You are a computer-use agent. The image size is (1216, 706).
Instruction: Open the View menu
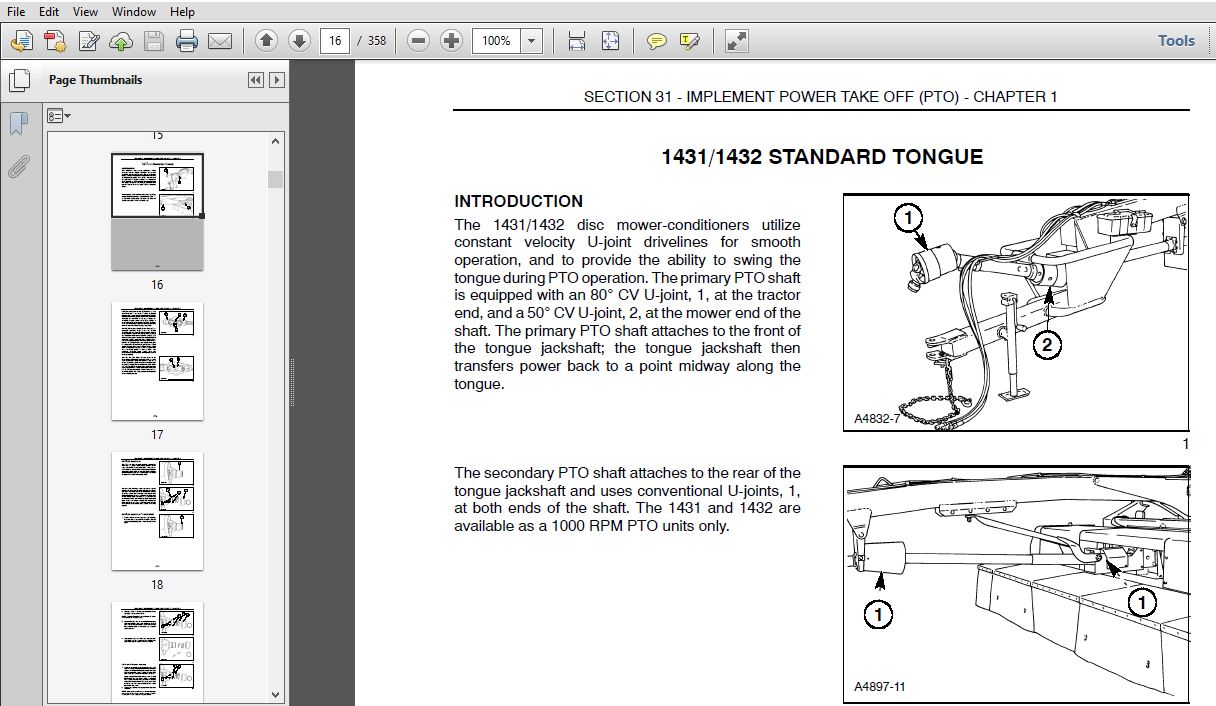click(x=85, y=12)
